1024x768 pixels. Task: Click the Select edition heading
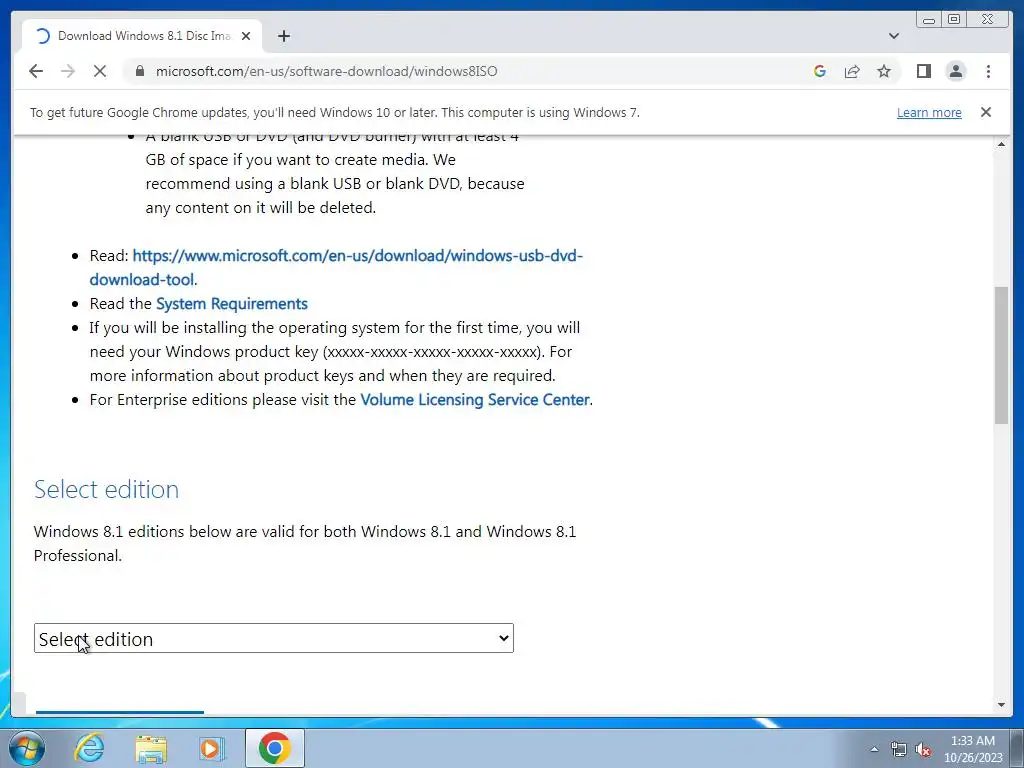click(x=106, y=489)
